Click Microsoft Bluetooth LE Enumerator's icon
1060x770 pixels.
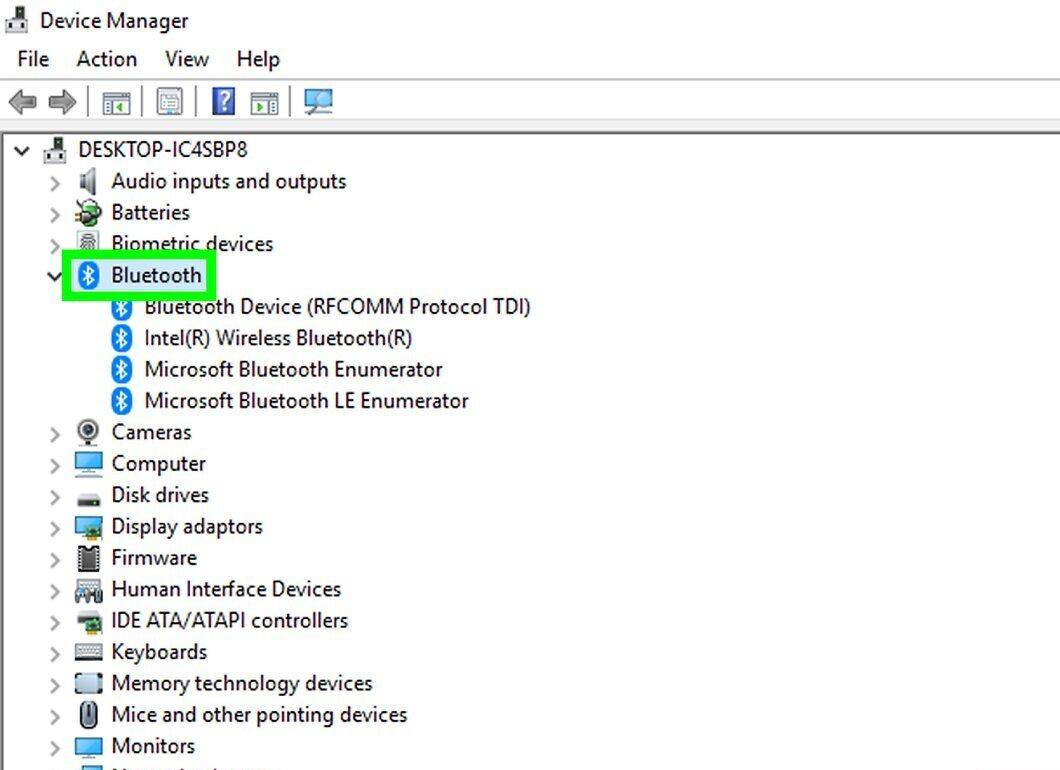[x=122, y=400]
